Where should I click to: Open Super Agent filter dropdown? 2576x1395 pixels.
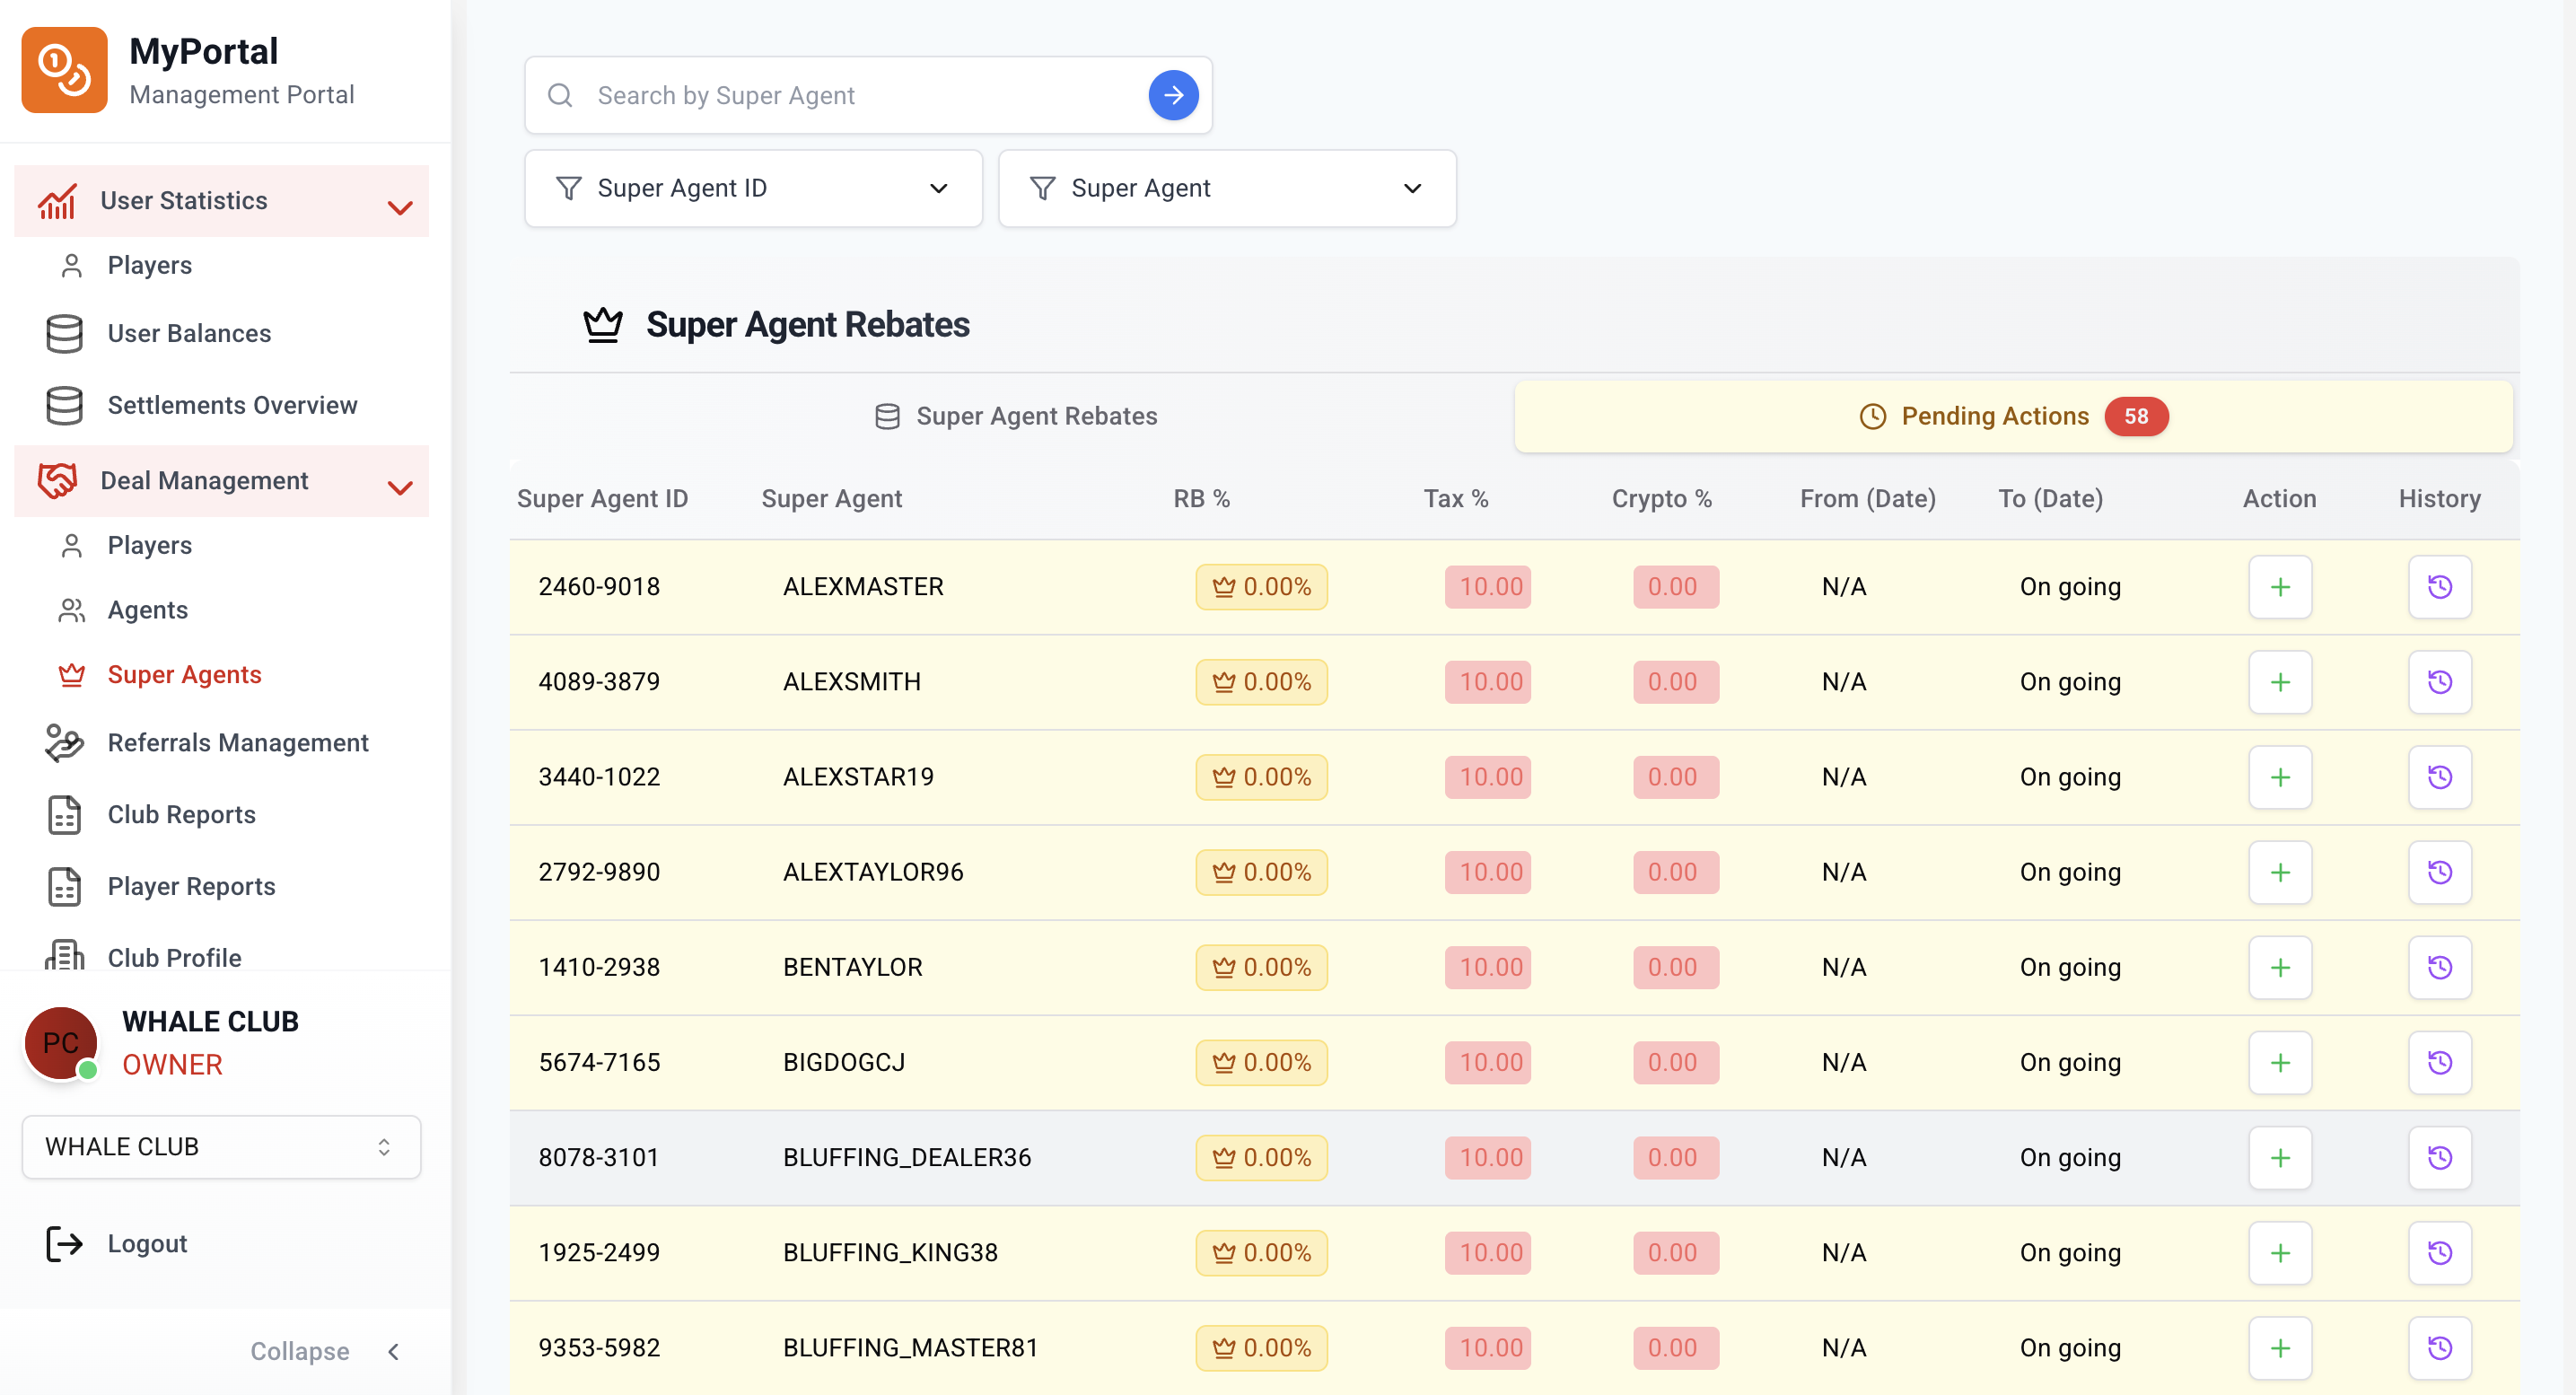point(1226,188)
